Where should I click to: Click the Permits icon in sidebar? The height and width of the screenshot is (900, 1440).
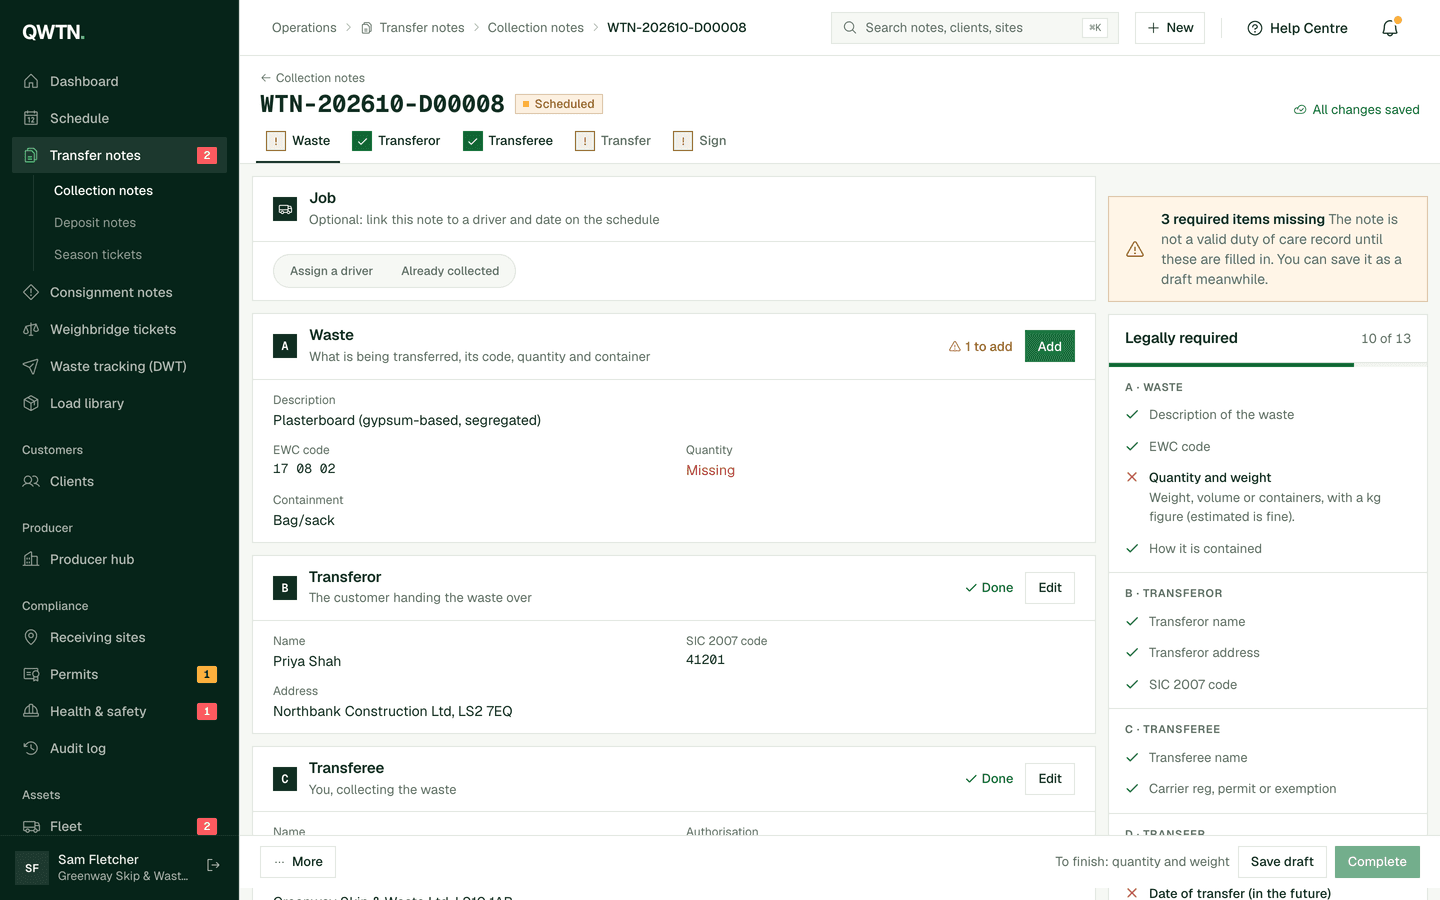tap(31, 674)
